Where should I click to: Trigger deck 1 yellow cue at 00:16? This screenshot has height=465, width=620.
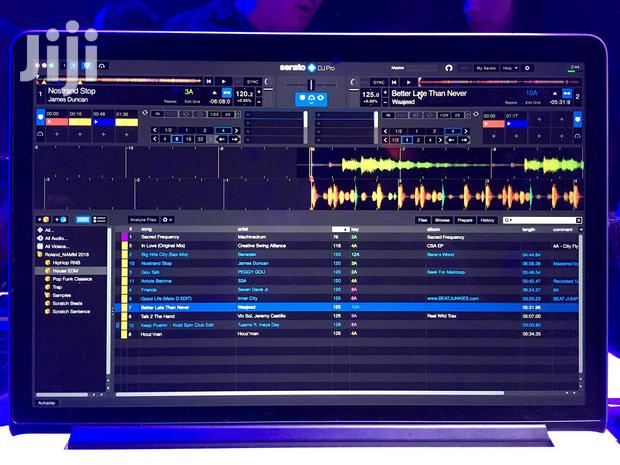point(80,122)
